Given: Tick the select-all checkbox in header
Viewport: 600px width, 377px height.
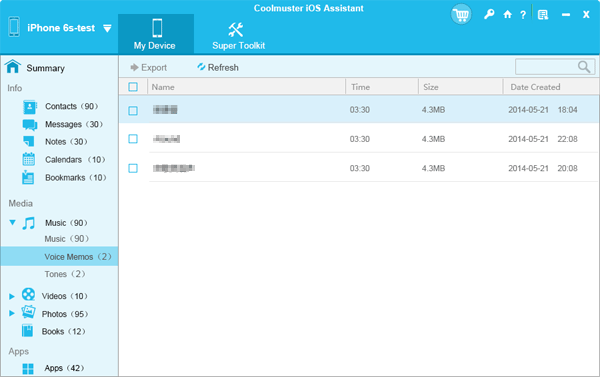Looking at the screenshot, I should pos(133,87).
